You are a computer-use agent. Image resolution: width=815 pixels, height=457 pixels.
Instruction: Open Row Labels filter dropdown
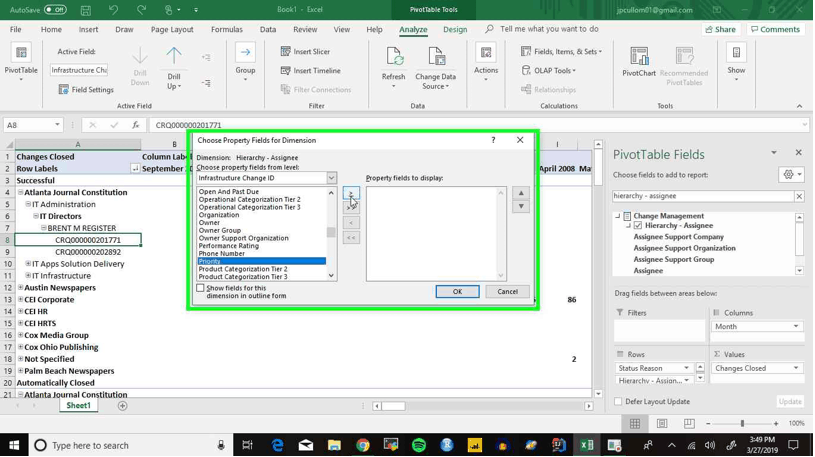click(x=135, y=168)
